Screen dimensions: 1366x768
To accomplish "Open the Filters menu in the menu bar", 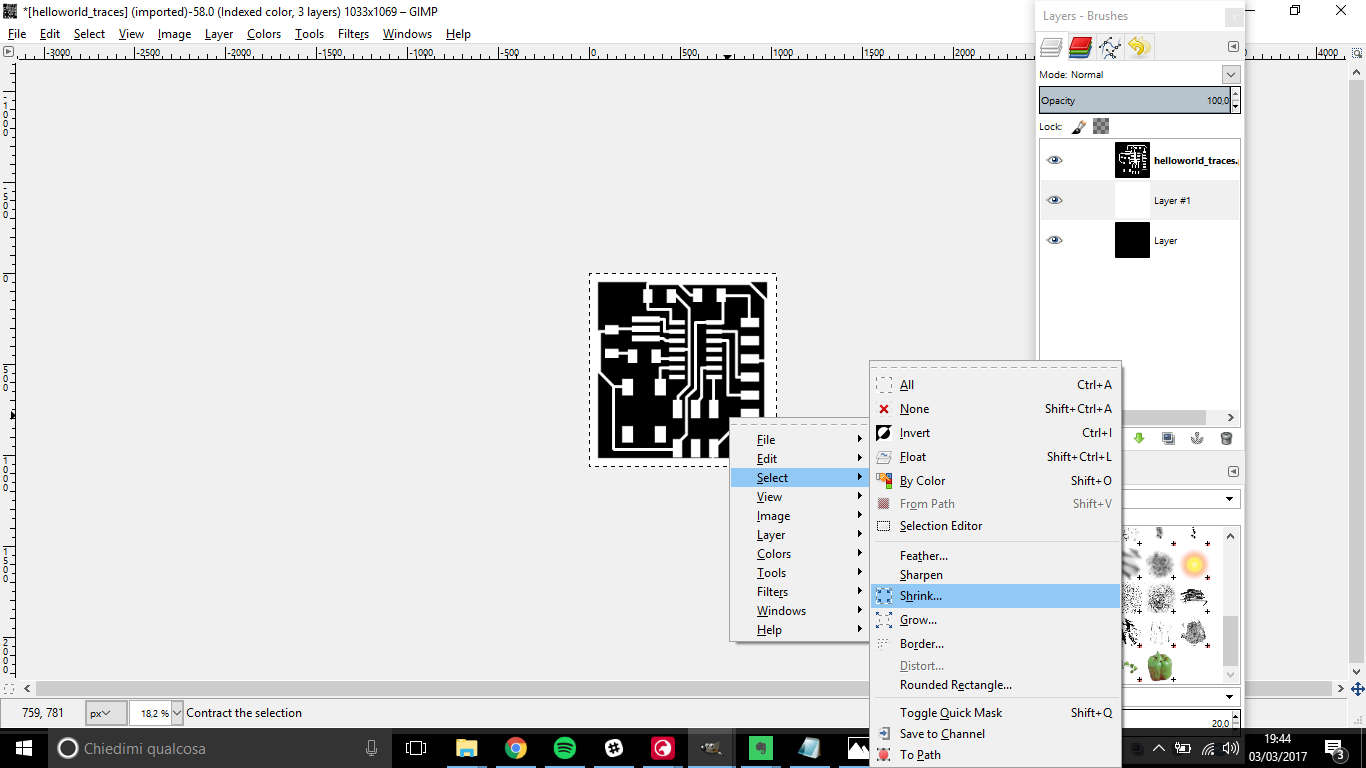I will [x=353, y=34].
